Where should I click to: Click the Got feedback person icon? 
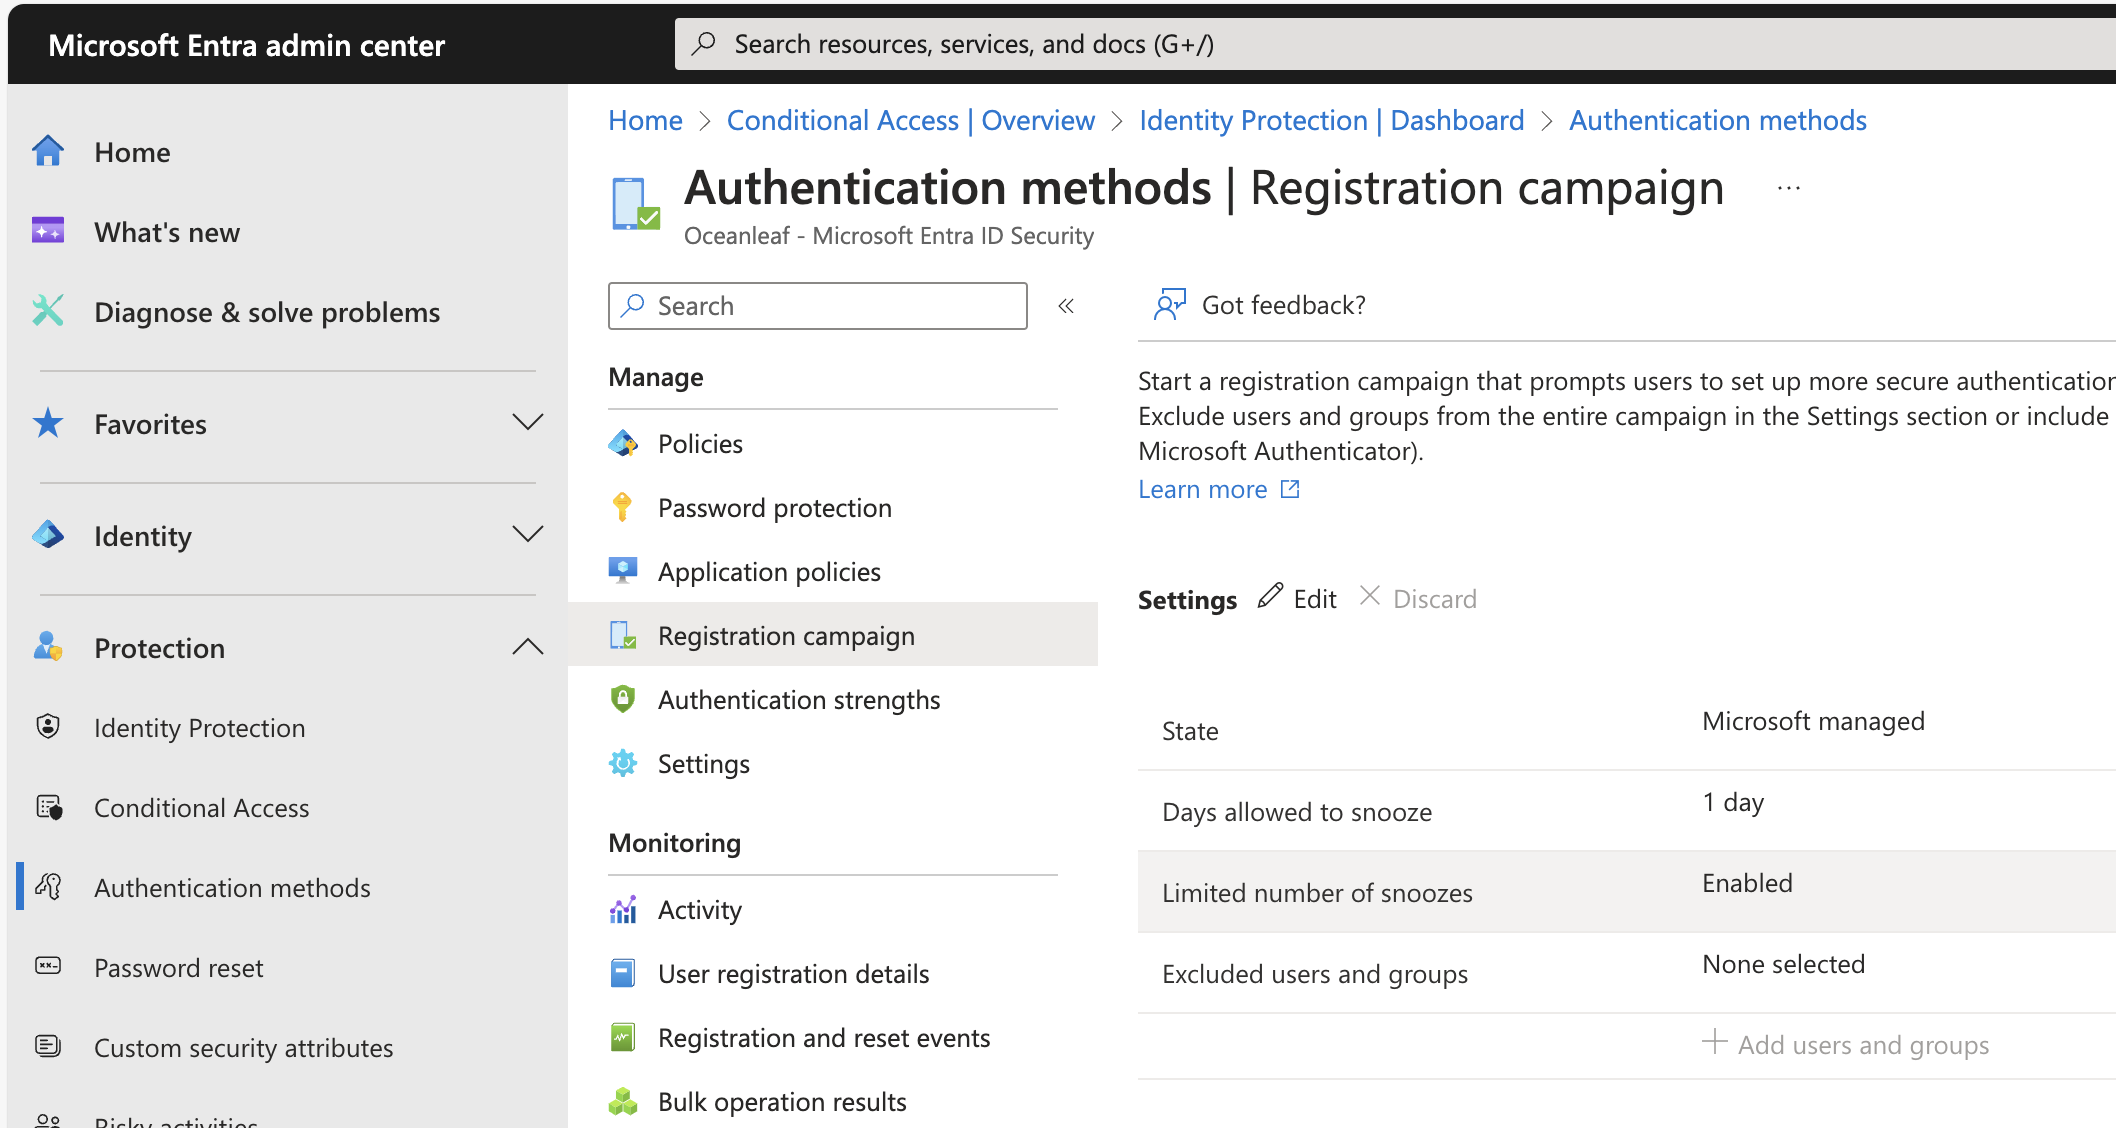1169,305
